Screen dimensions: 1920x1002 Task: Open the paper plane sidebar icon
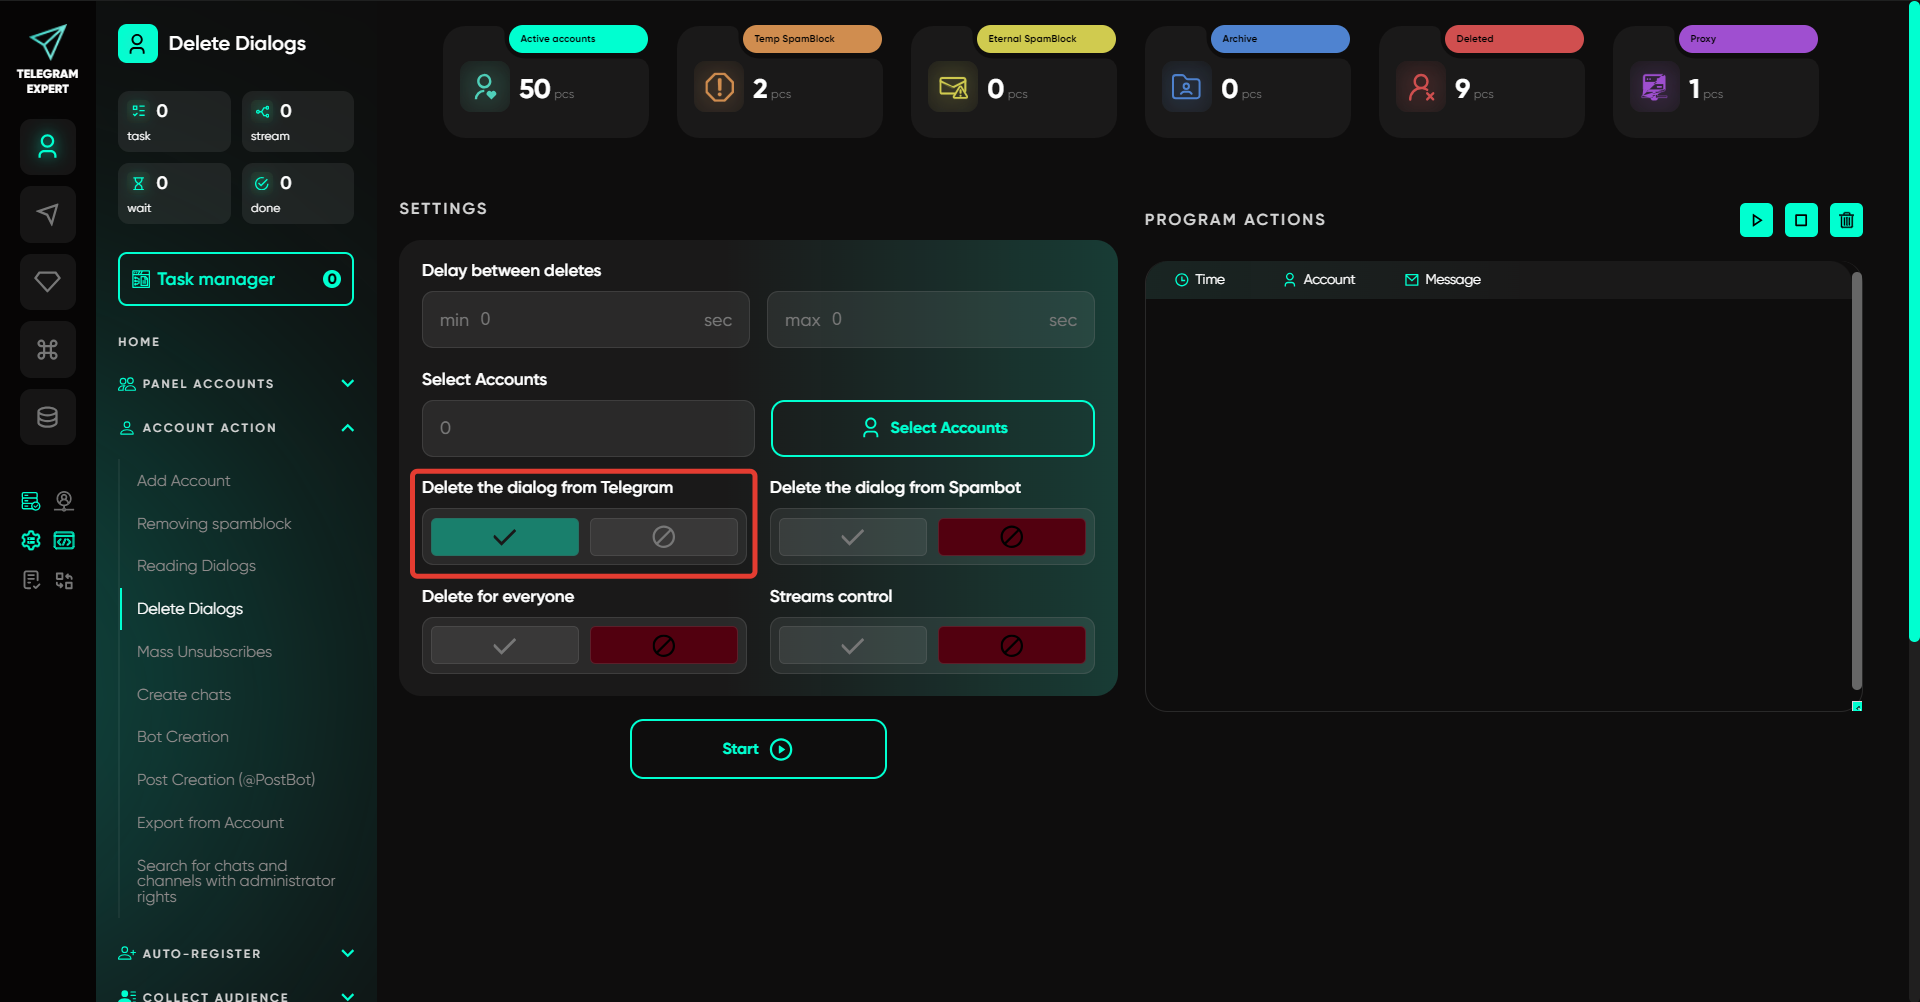pyautogui.click(x=47, y=214)
